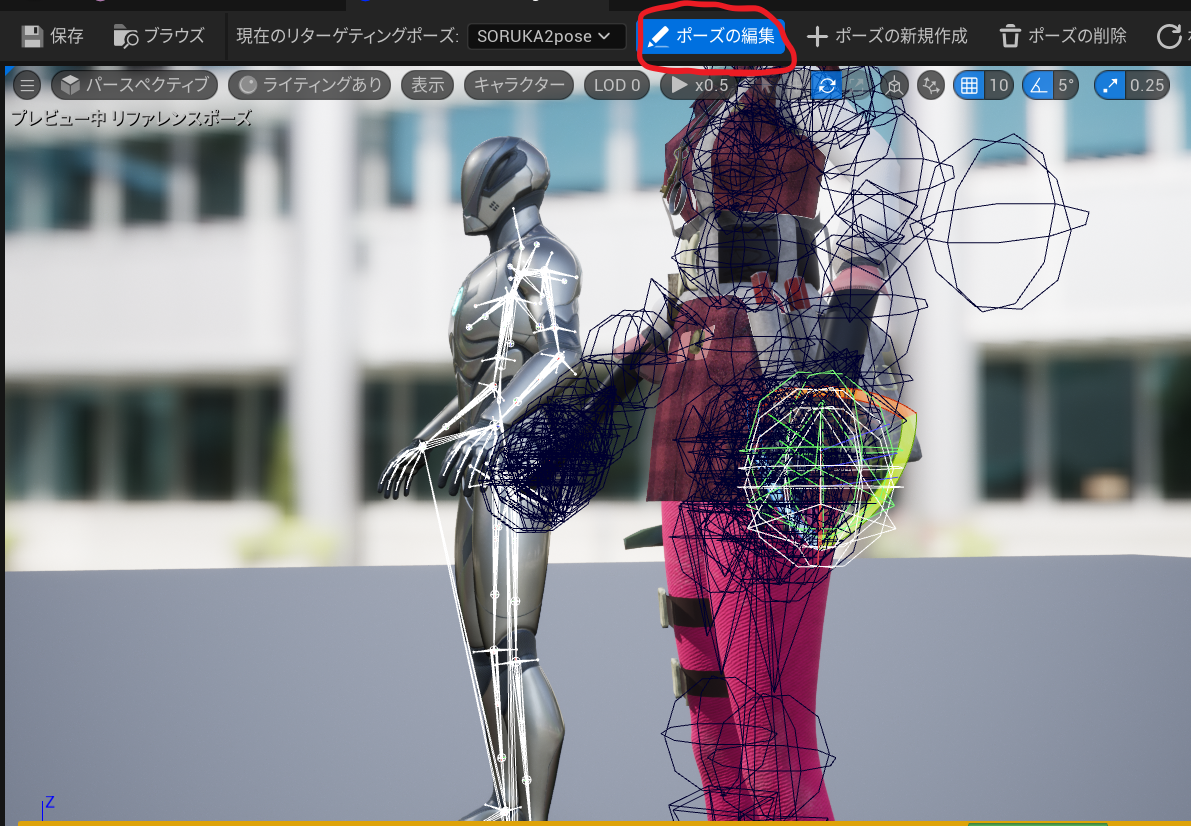
Task: Click the プレビュー中 リファレンスポーズ viewport text
Action: (131, 119)
